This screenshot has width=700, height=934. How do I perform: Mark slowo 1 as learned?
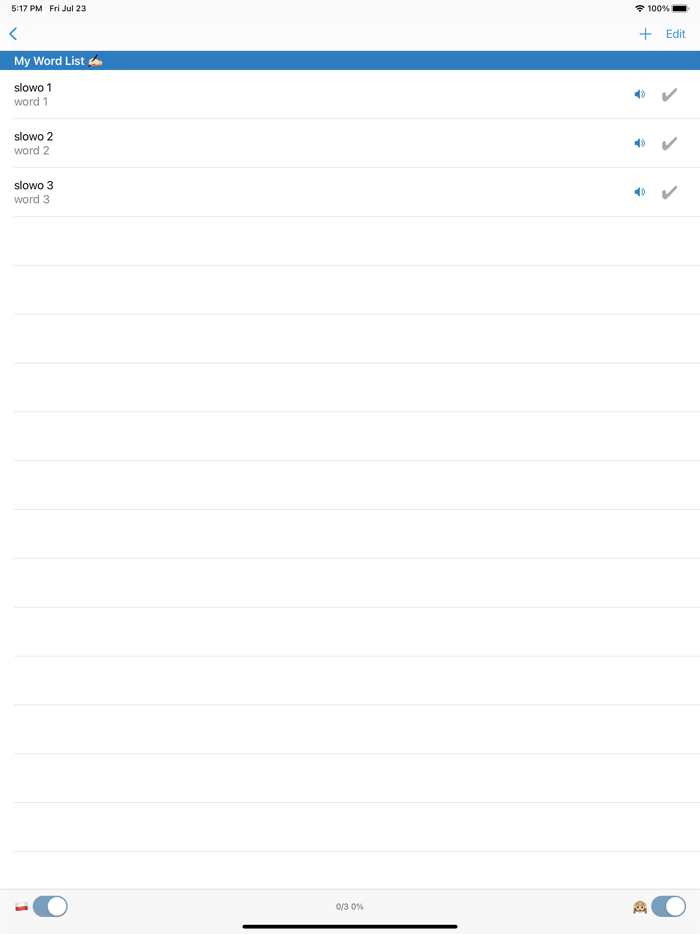click(669, 95)
